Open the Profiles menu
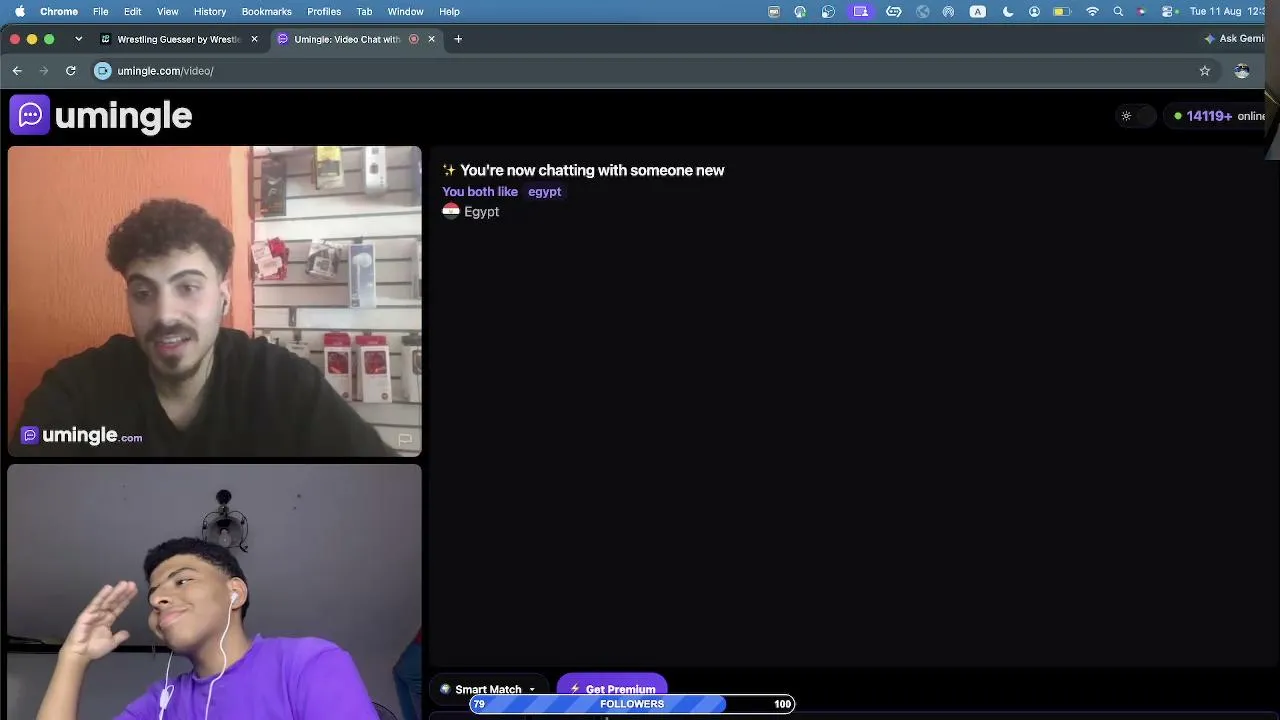 (x=324, y=11)
